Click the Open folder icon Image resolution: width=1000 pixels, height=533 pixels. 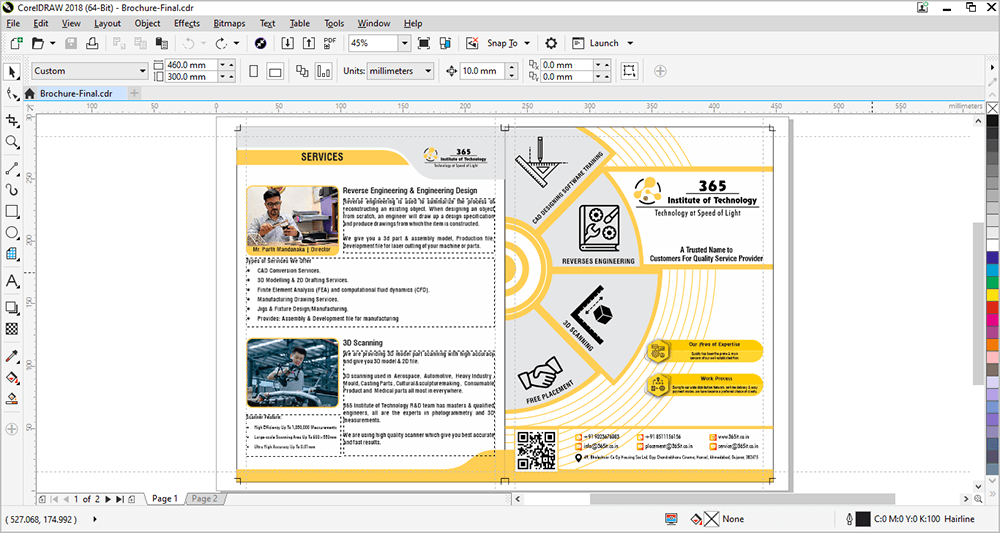[38, 43]
